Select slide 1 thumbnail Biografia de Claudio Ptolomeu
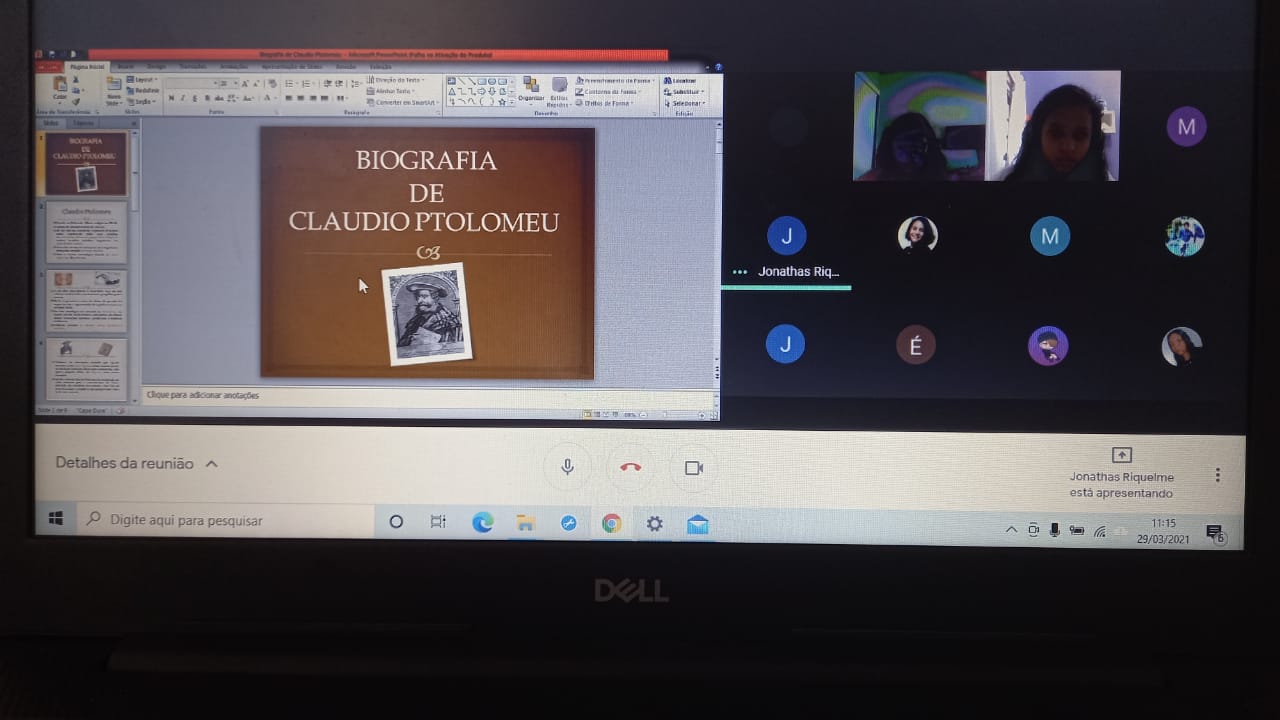The image size is (1280, 720). [86, 164]
